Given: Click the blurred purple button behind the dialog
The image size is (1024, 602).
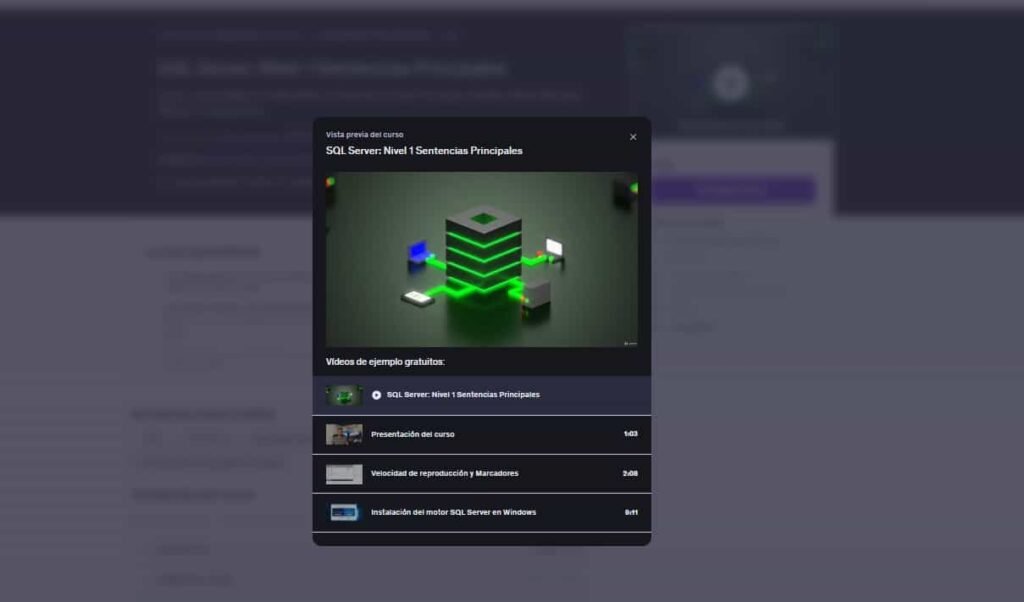Looking at the screenshot, I should (733, 190).
